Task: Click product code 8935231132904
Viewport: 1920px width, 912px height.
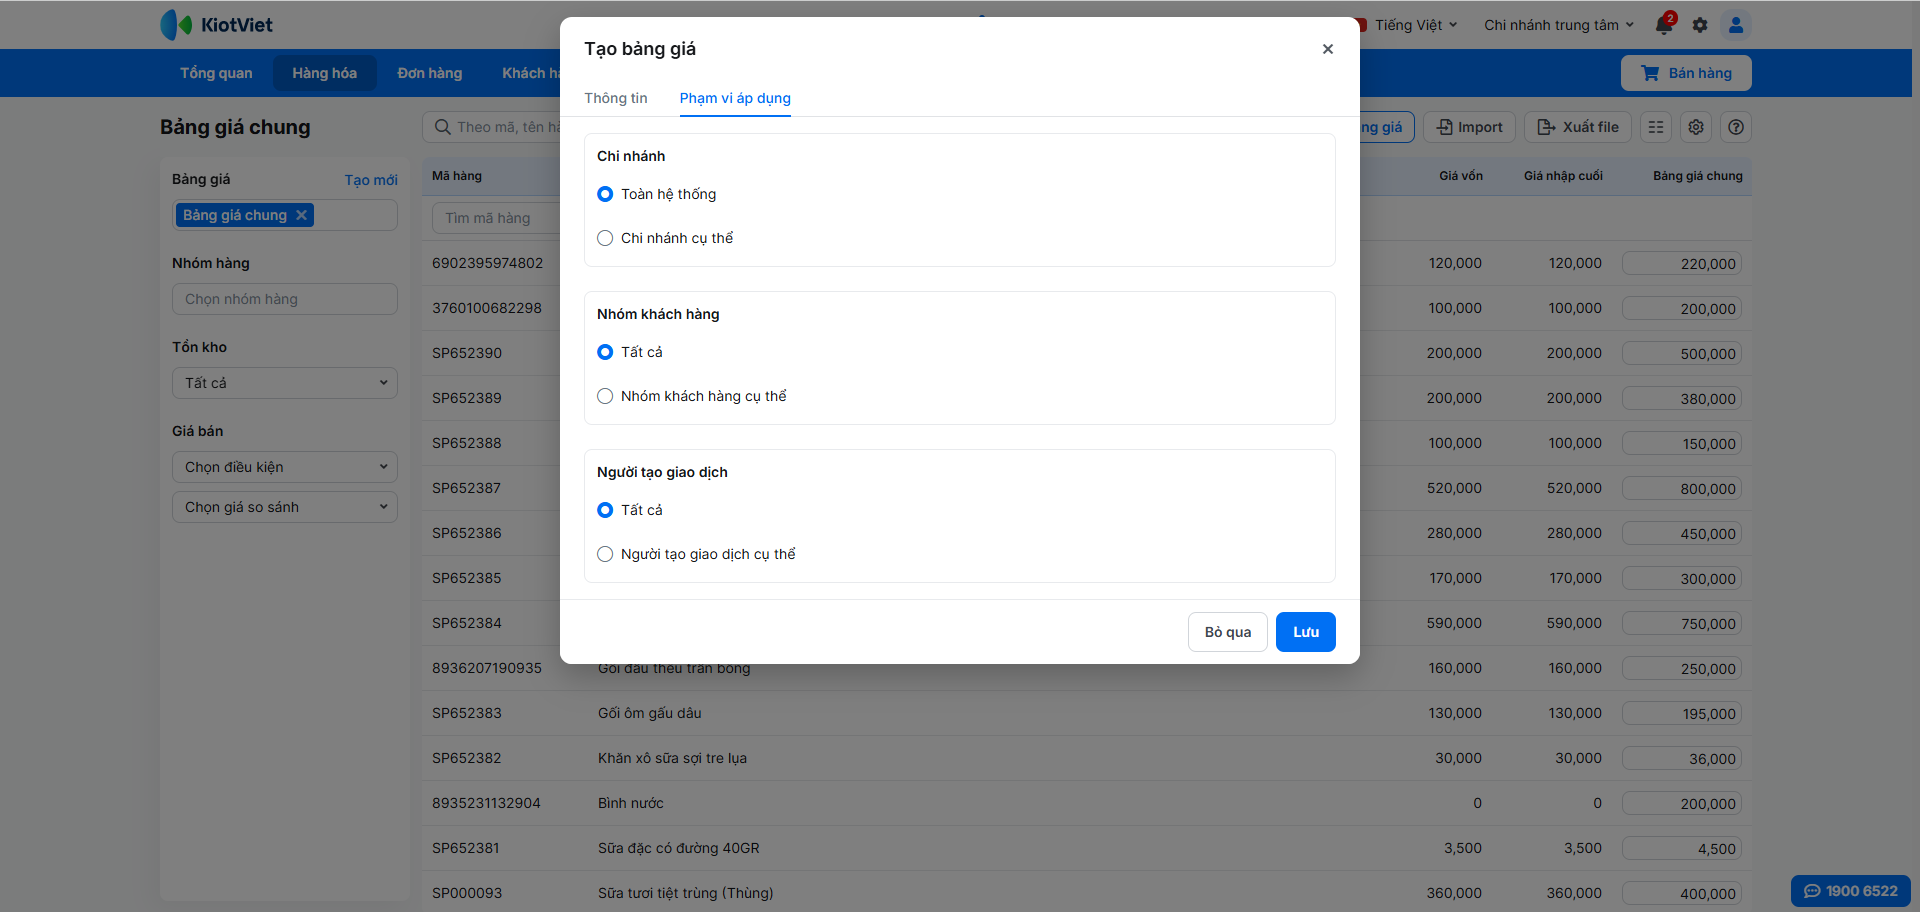Action: click(x=486, y=803)
